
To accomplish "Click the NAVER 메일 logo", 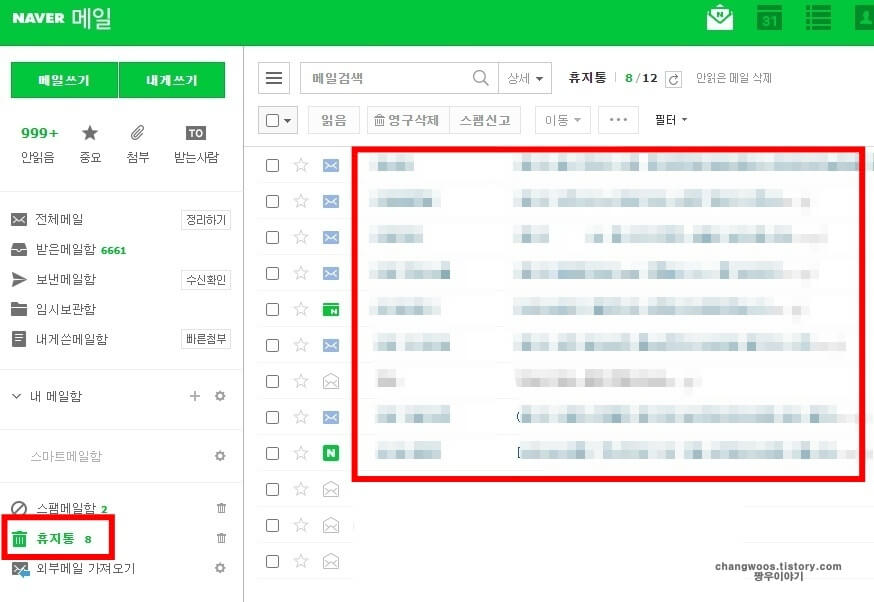I will click(62, 17).
